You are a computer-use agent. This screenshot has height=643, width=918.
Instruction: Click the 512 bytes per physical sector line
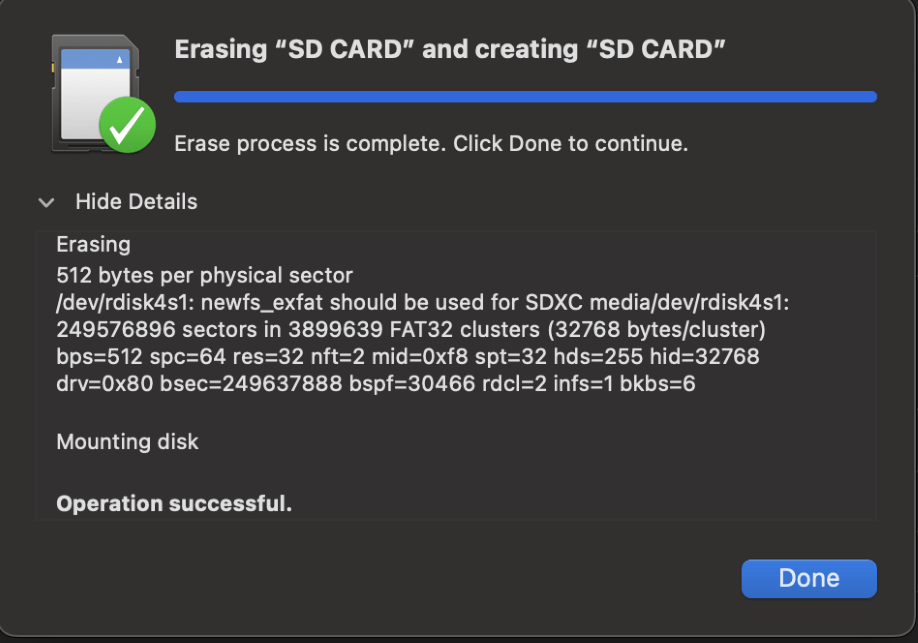click(204, 275)
